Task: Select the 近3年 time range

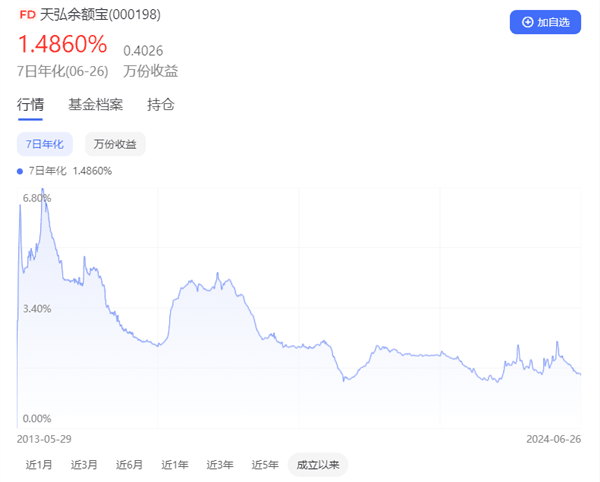Action: coord(220,465)
